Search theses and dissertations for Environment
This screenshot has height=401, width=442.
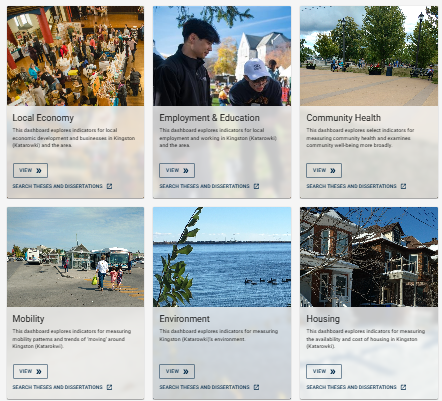pos(204,387)
